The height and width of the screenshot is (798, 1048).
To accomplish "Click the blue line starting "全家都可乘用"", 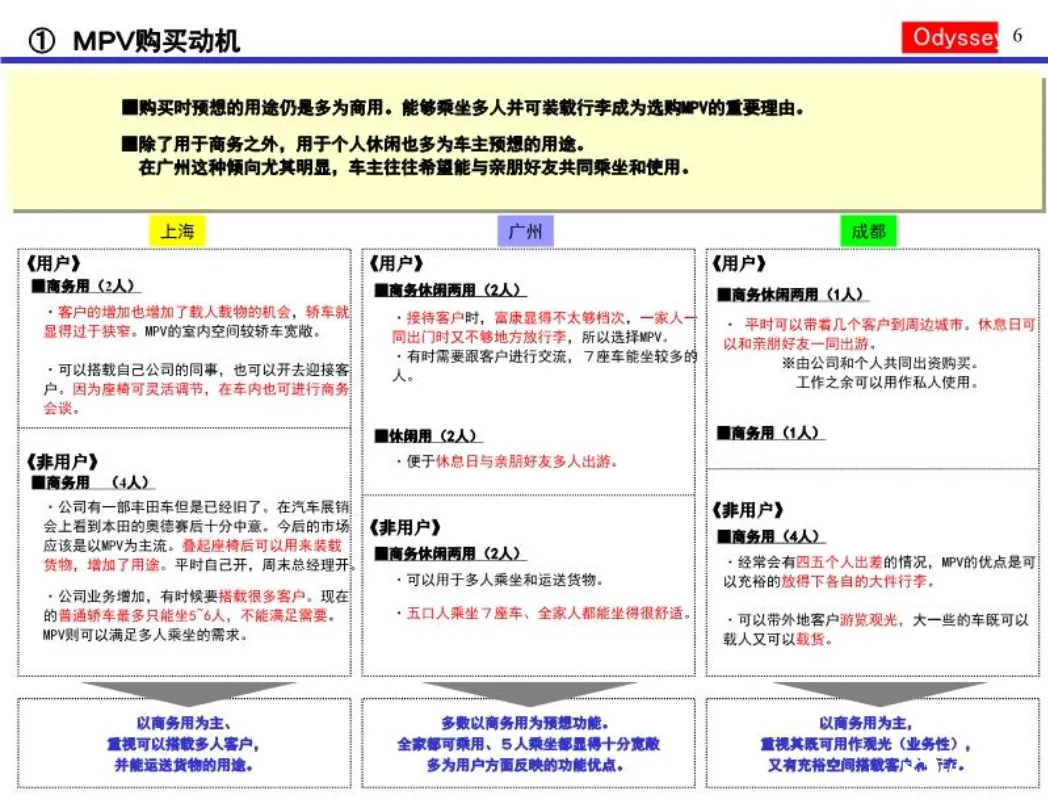I will (x=528, y=744).
